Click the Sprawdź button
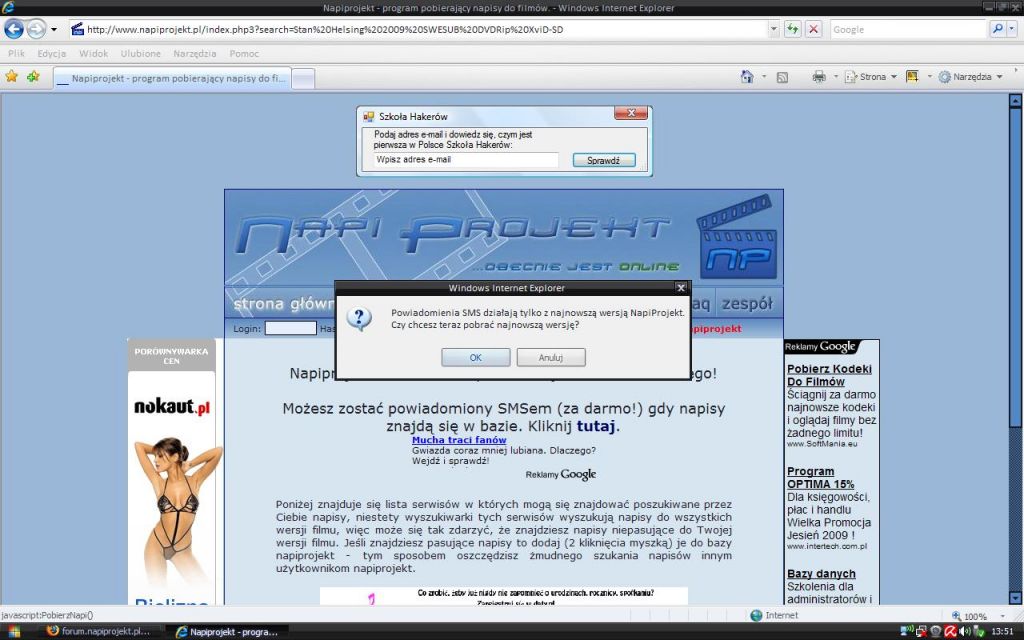 603,160
